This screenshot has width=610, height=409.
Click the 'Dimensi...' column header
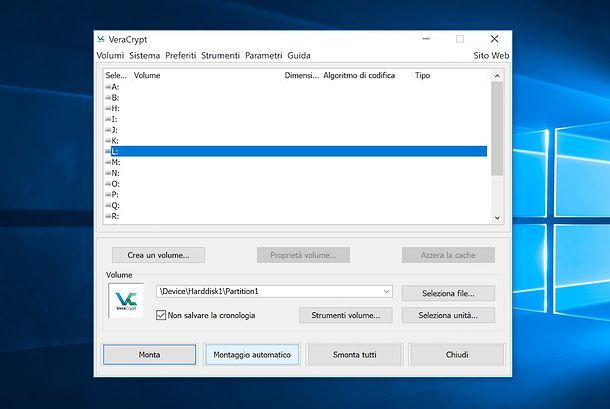click(302, 75)
